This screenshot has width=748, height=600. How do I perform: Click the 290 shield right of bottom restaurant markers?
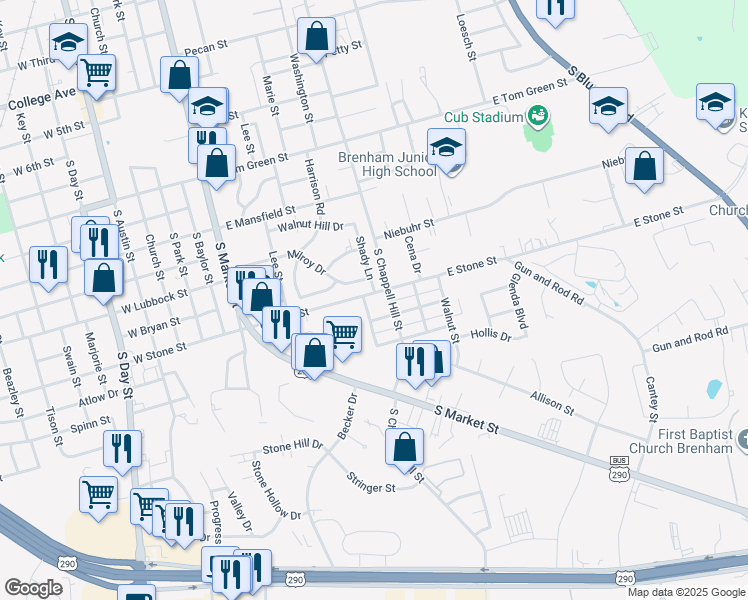[x=295, y=579]
